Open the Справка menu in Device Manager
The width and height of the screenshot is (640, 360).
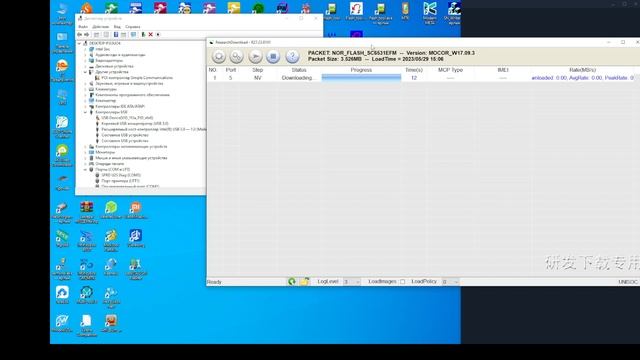click(133, 27)
